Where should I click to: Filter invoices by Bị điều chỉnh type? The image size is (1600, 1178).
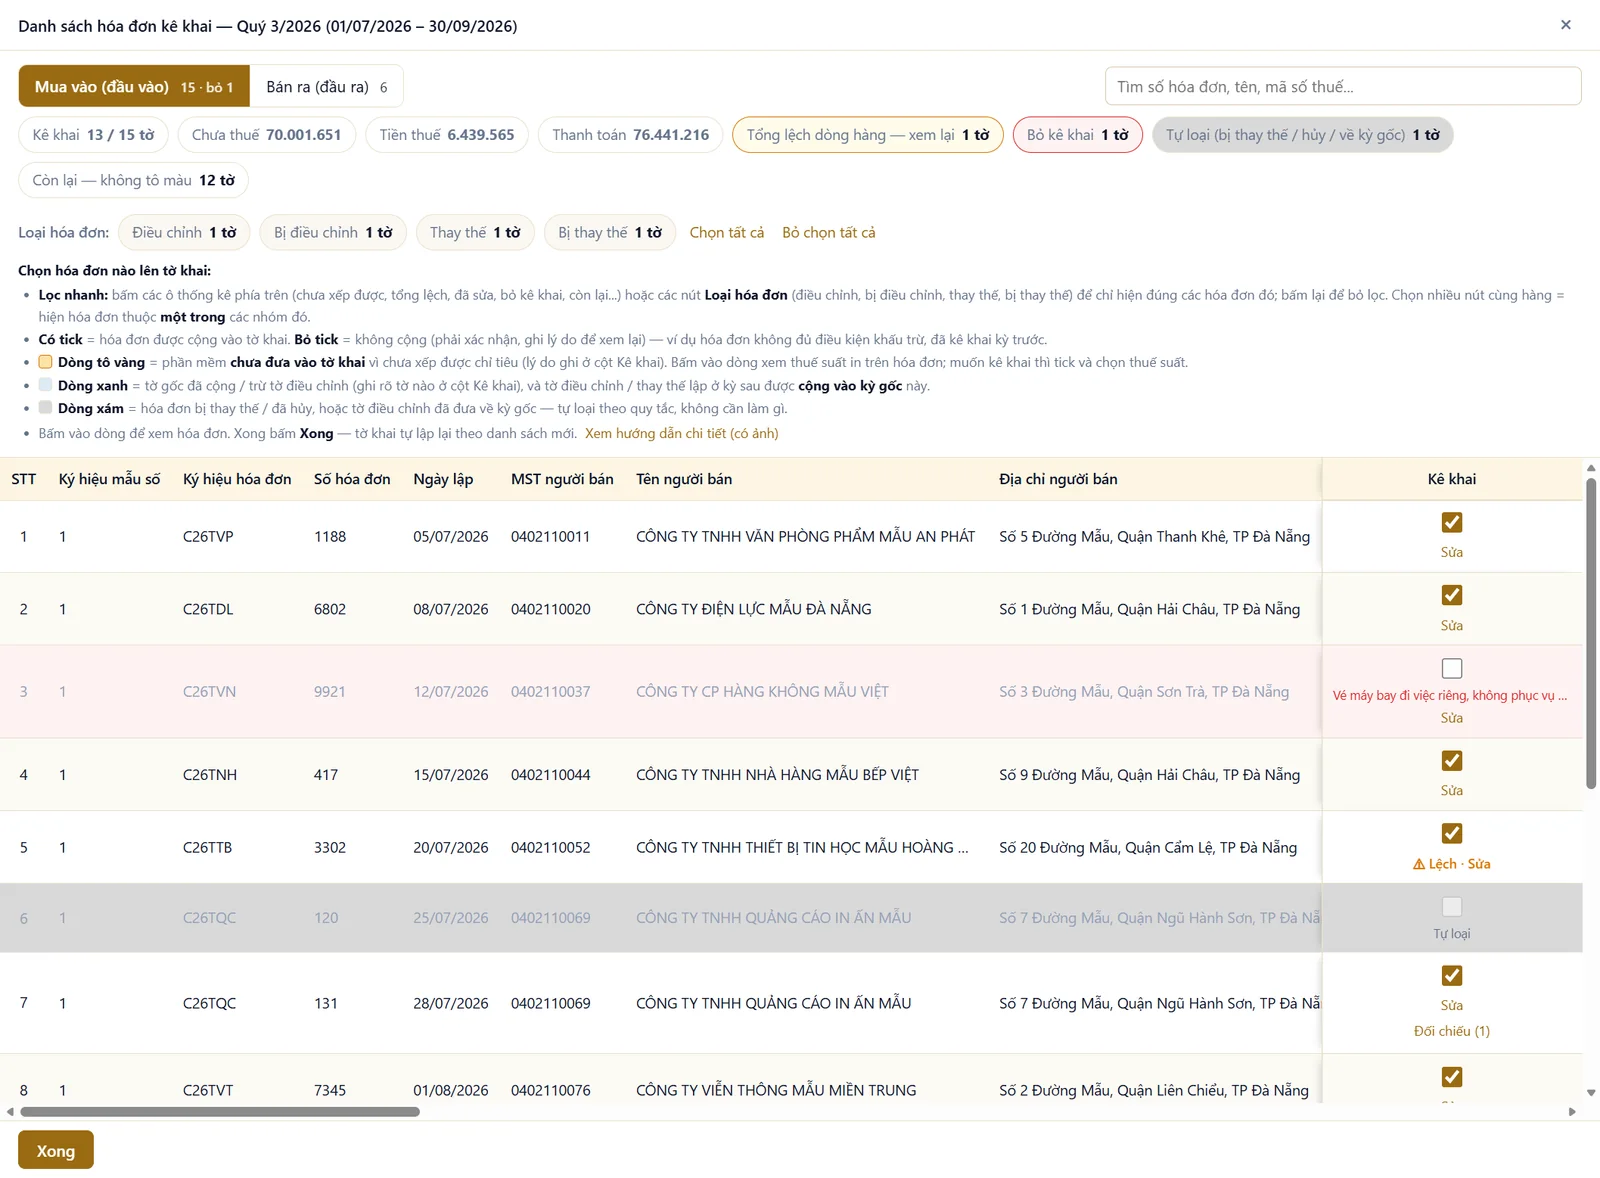pyautogui.click(x=333, y=233)
